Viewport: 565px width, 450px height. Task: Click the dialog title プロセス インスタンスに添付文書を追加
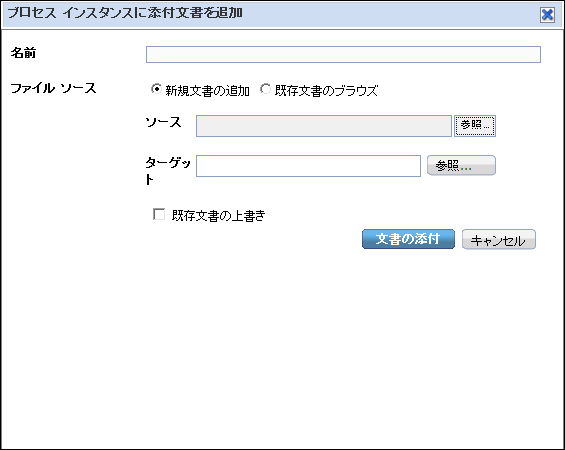[125, 13]
